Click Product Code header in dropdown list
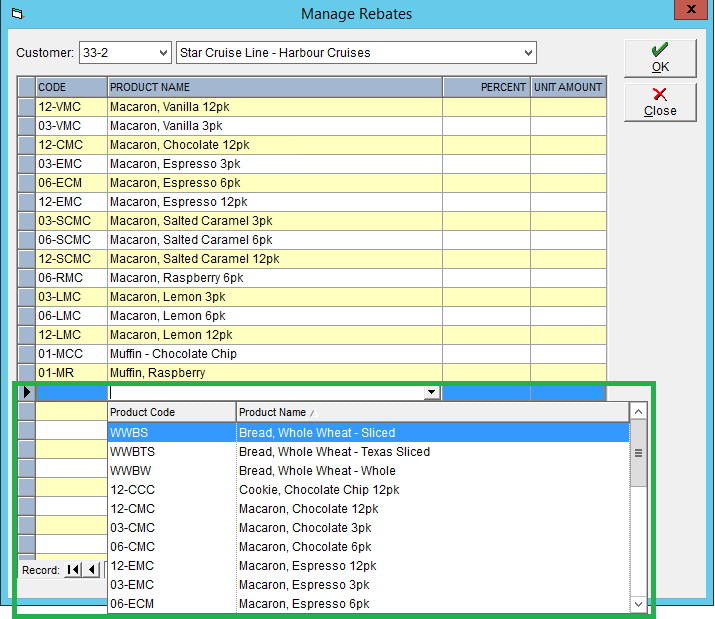 [x=172, y=412]
